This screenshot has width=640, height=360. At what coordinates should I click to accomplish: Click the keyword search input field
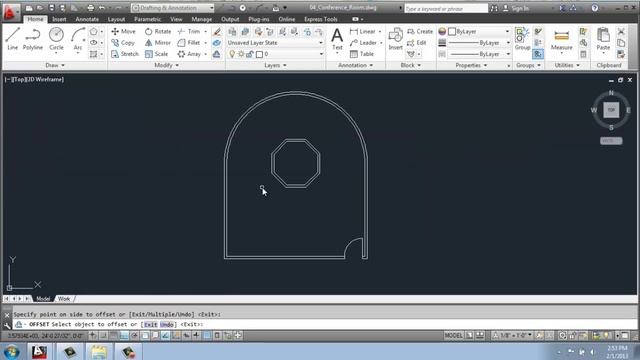click(x=446, y=8)
